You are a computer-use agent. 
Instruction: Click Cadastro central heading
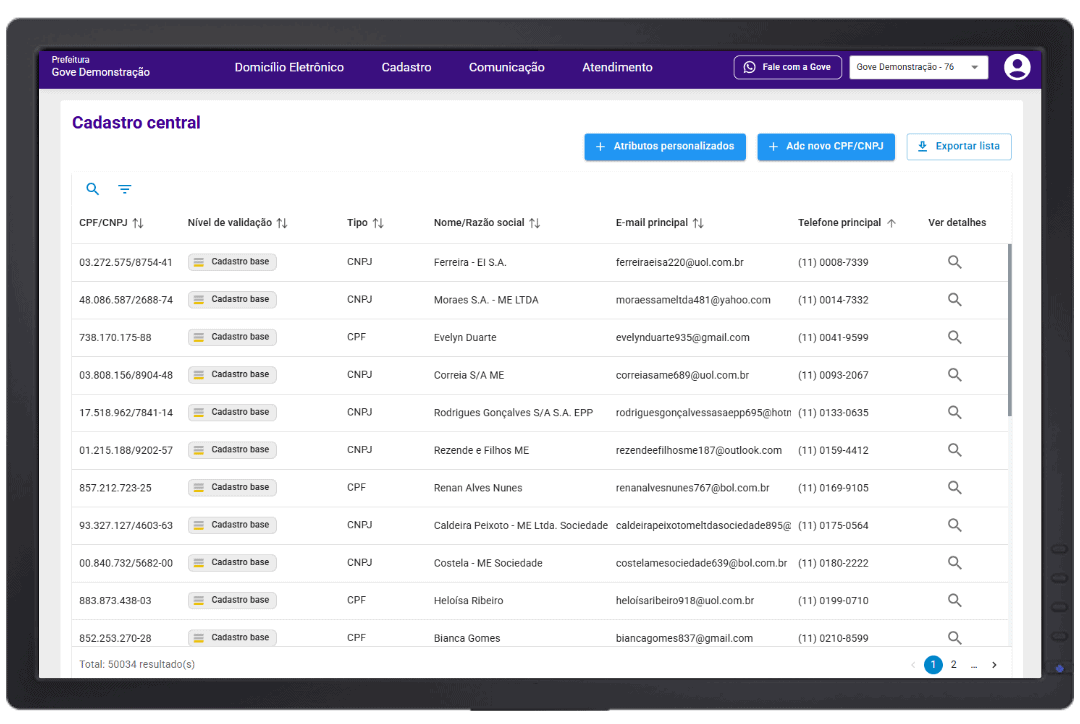[x=136, y=123]
